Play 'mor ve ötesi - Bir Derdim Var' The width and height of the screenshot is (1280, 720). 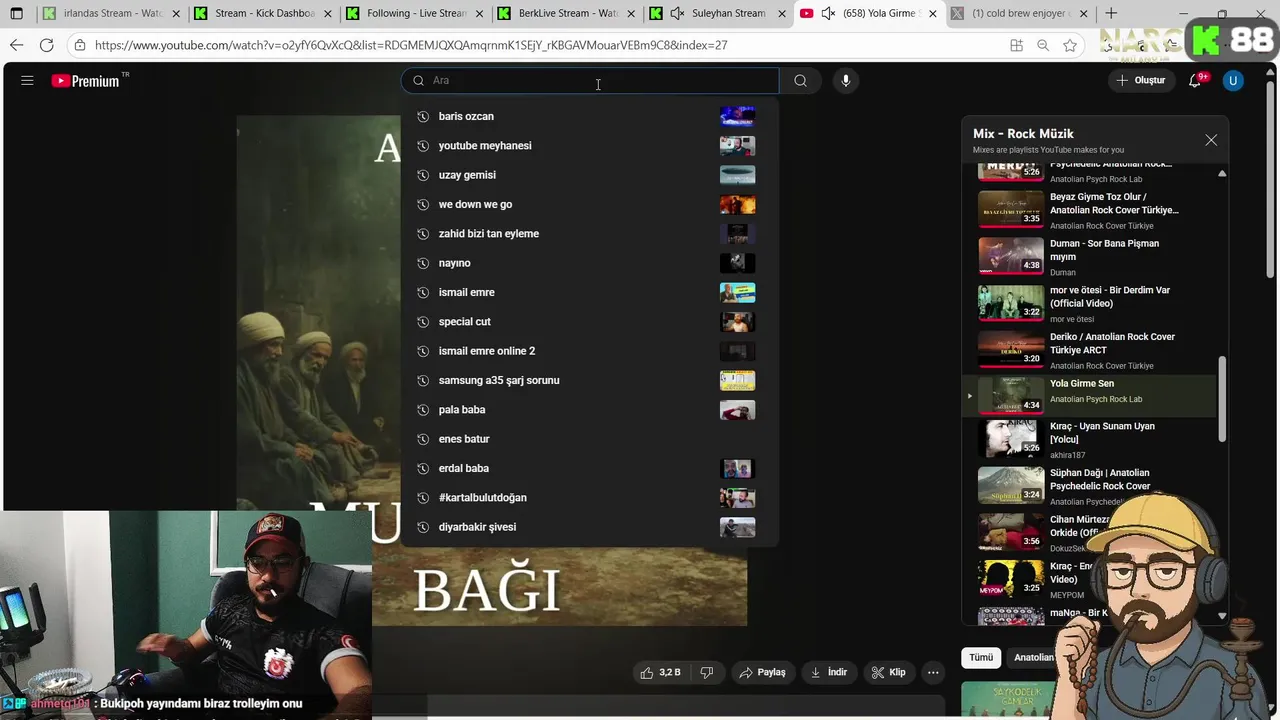click(x=1090, y=304)
